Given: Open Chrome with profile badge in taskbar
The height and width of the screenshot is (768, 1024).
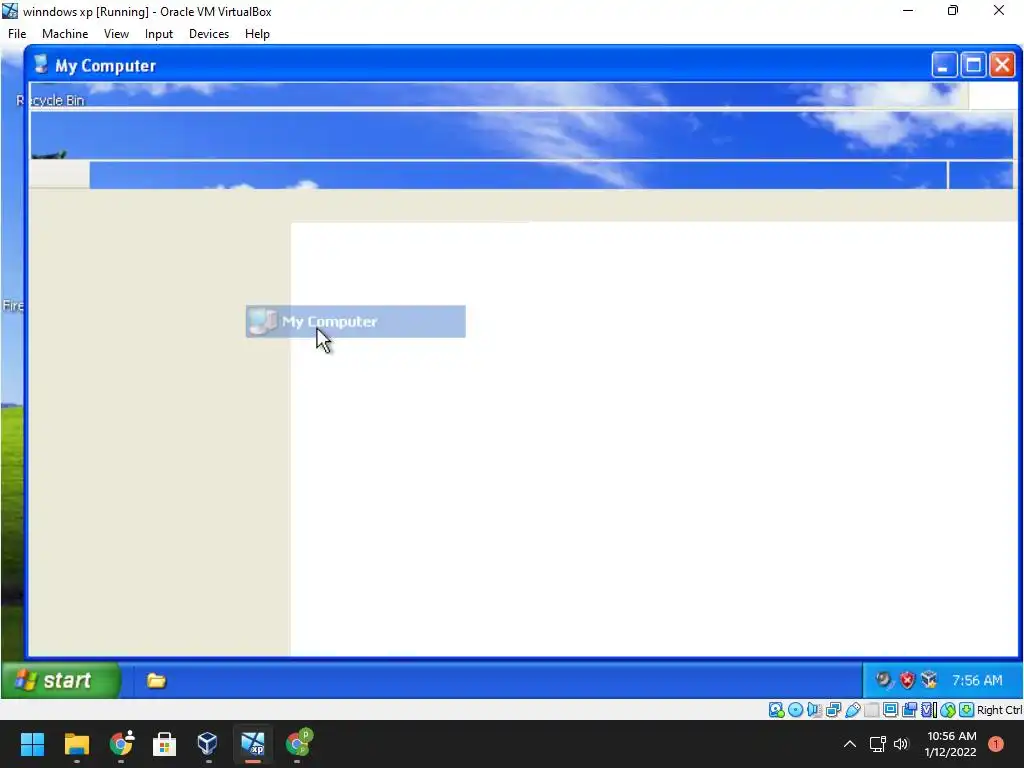Looking at the screenshot, I should point(121,744).
